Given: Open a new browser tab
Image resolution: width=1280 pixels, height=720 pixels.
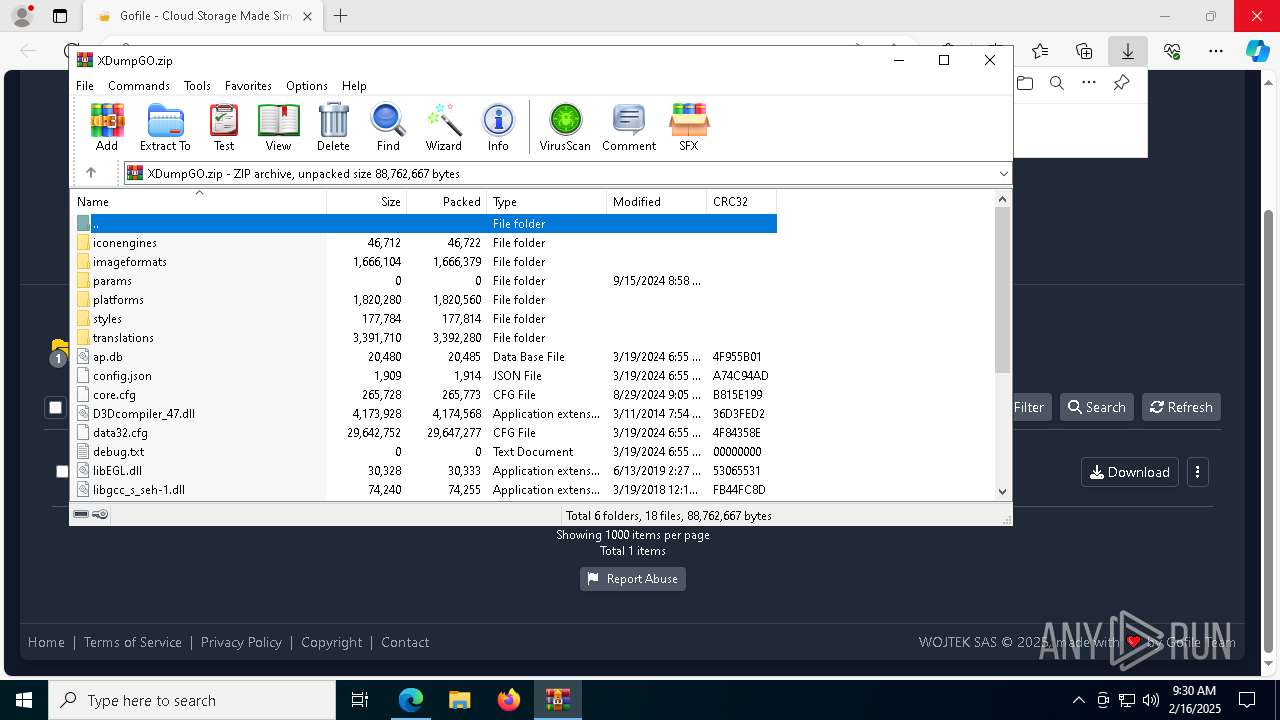Looking at the screenshot, I should 340,16.
